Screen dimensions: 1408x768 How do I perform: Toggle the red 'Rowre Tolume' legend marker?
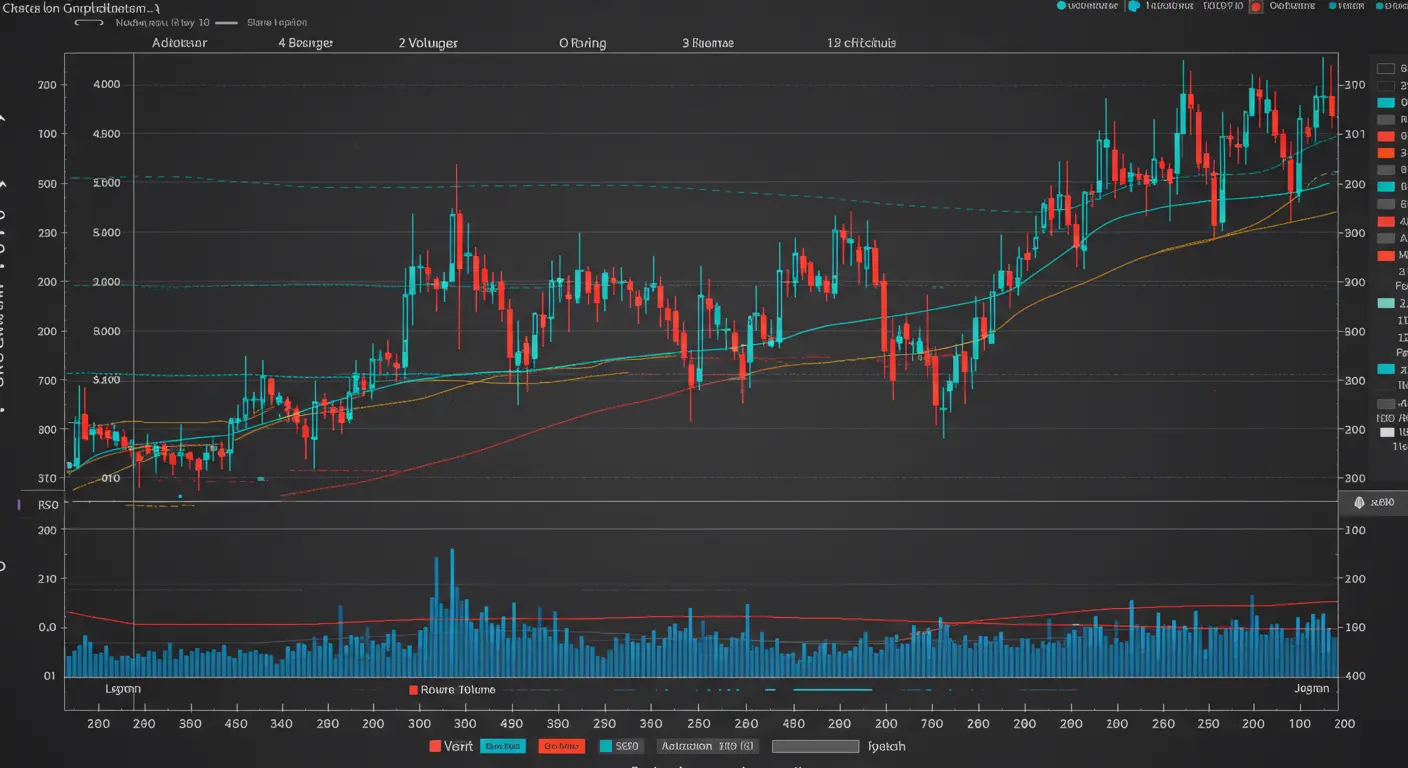412,689
